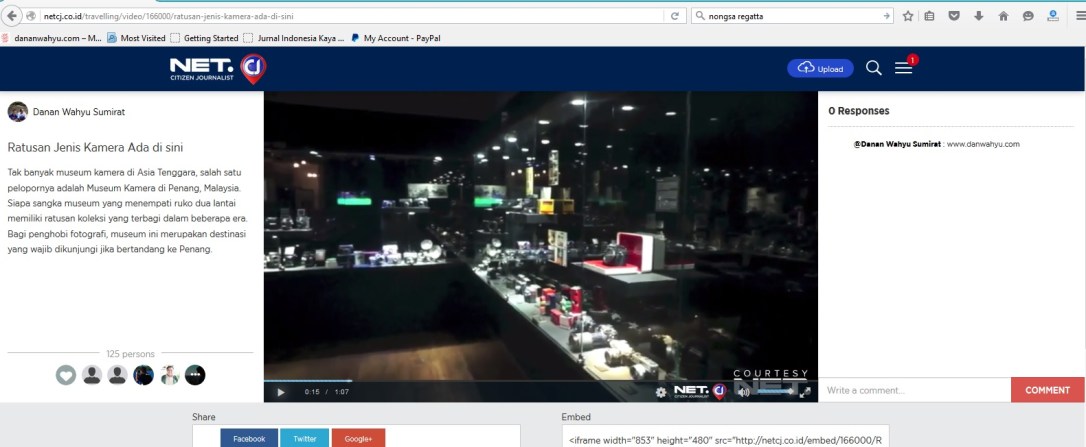This screenshot has width=1086, height=447.
Task: Go to Firefox home page icon
Action: click(x=1003, y=16)
